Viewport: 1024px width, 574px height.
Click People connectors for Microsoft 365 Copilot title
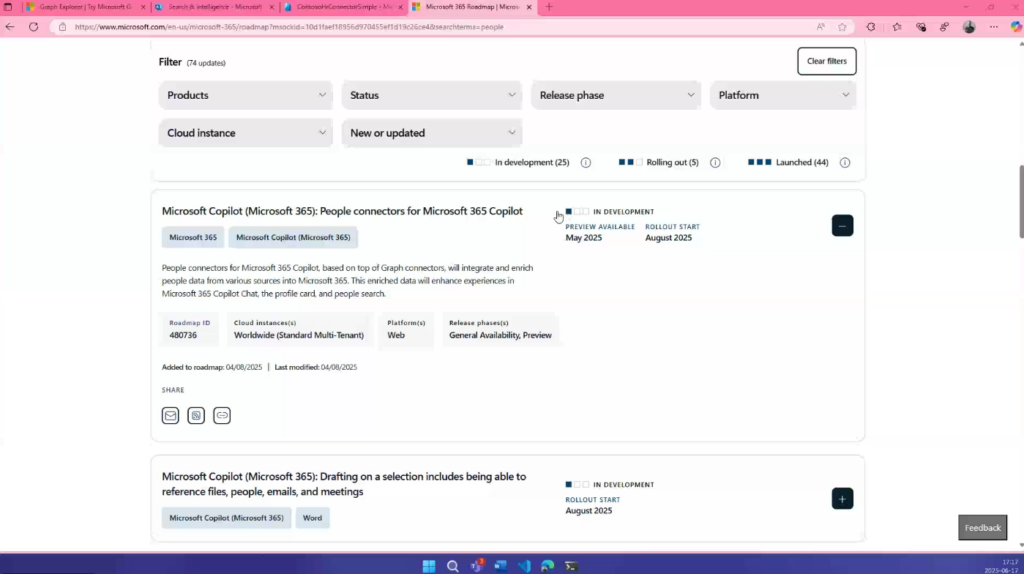(x=342, y=211)
